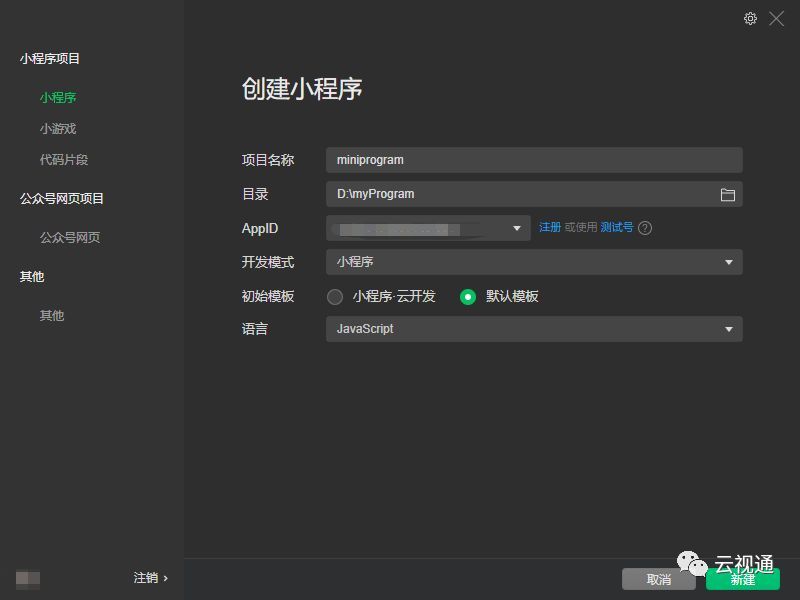Click the help icon next to 测试号

pos(645,228)
